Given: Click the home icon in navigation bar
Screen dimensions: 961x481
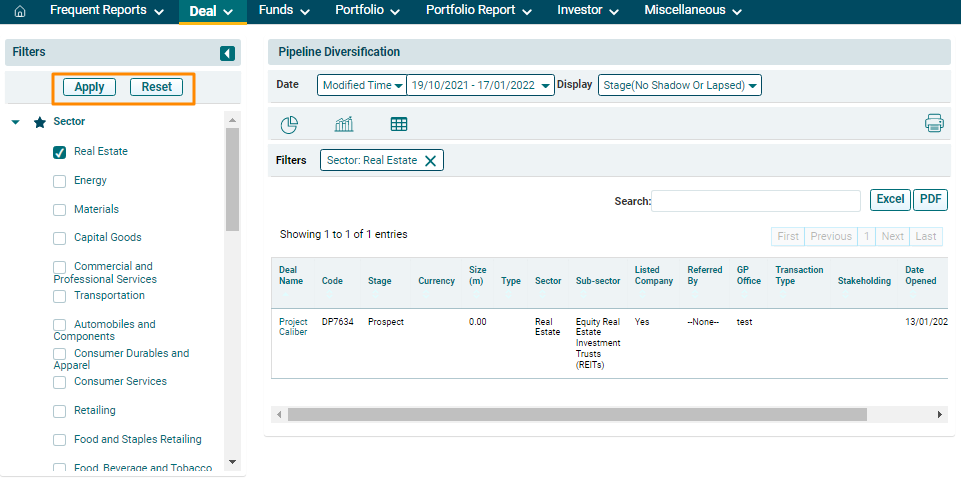Looking at the screenshot, I should 20,11.
